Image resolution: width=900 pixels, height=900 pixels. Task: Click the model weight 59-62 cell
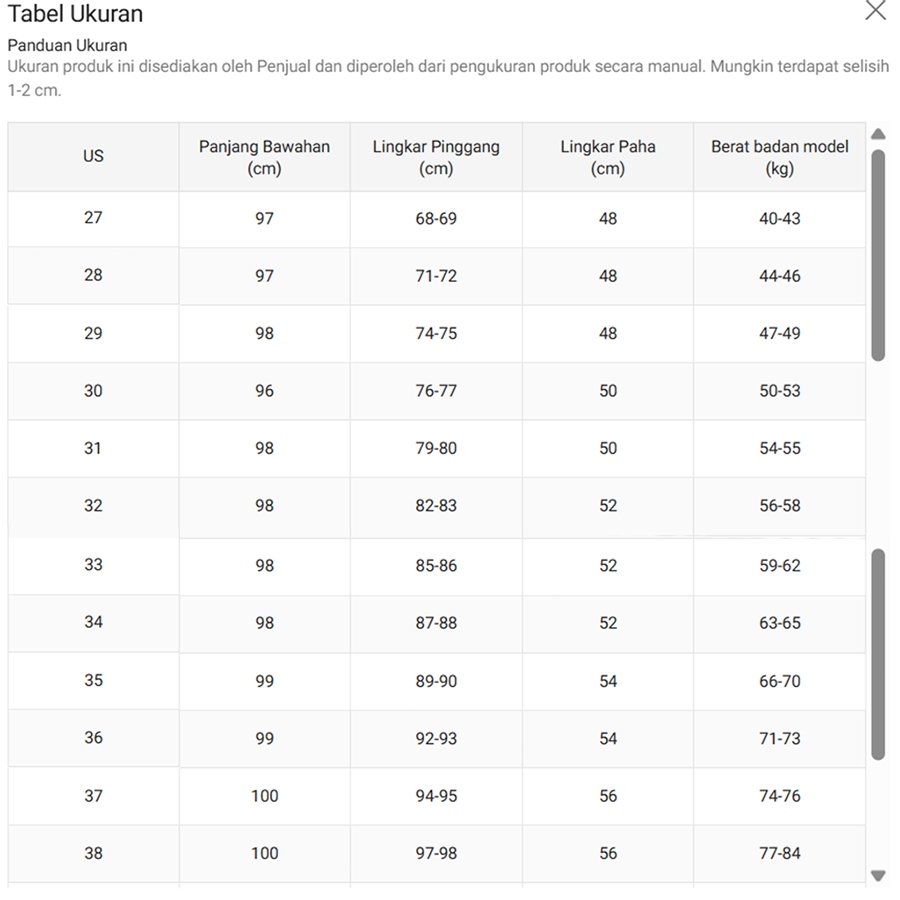tap(779, 565)
